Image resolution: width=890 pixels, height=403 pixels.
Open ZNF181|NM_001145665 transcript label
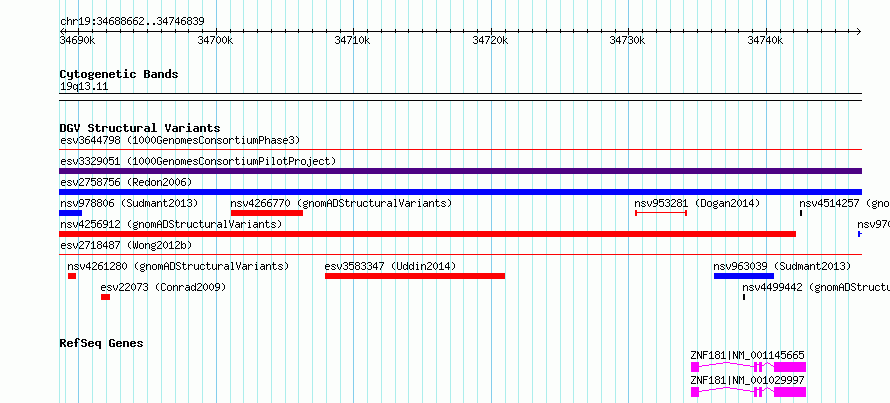click(x=748, y=355)
